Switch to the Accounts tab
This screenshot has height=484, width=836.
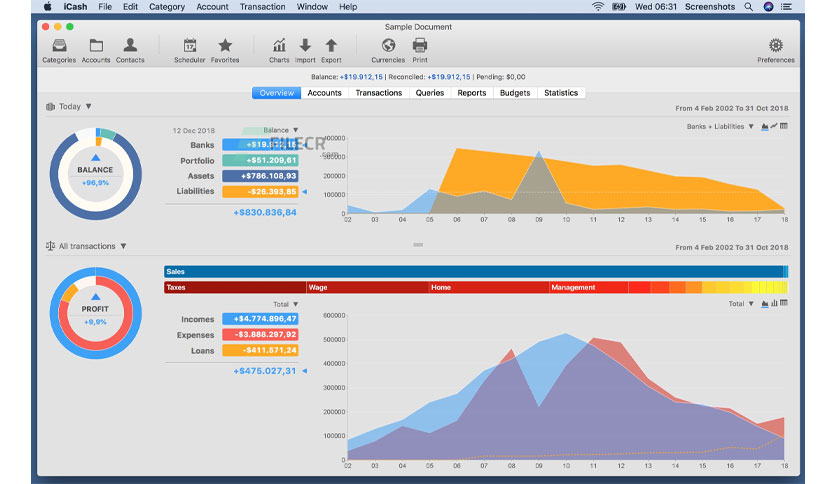[324, 93]
